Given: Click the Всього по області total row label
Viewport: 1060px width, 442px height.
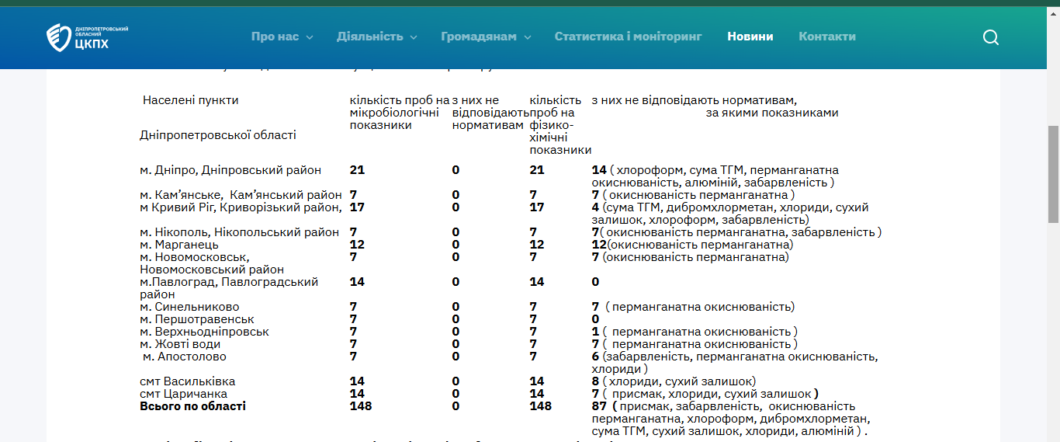Looking at the screenshot, I should [x=192, y=406].
